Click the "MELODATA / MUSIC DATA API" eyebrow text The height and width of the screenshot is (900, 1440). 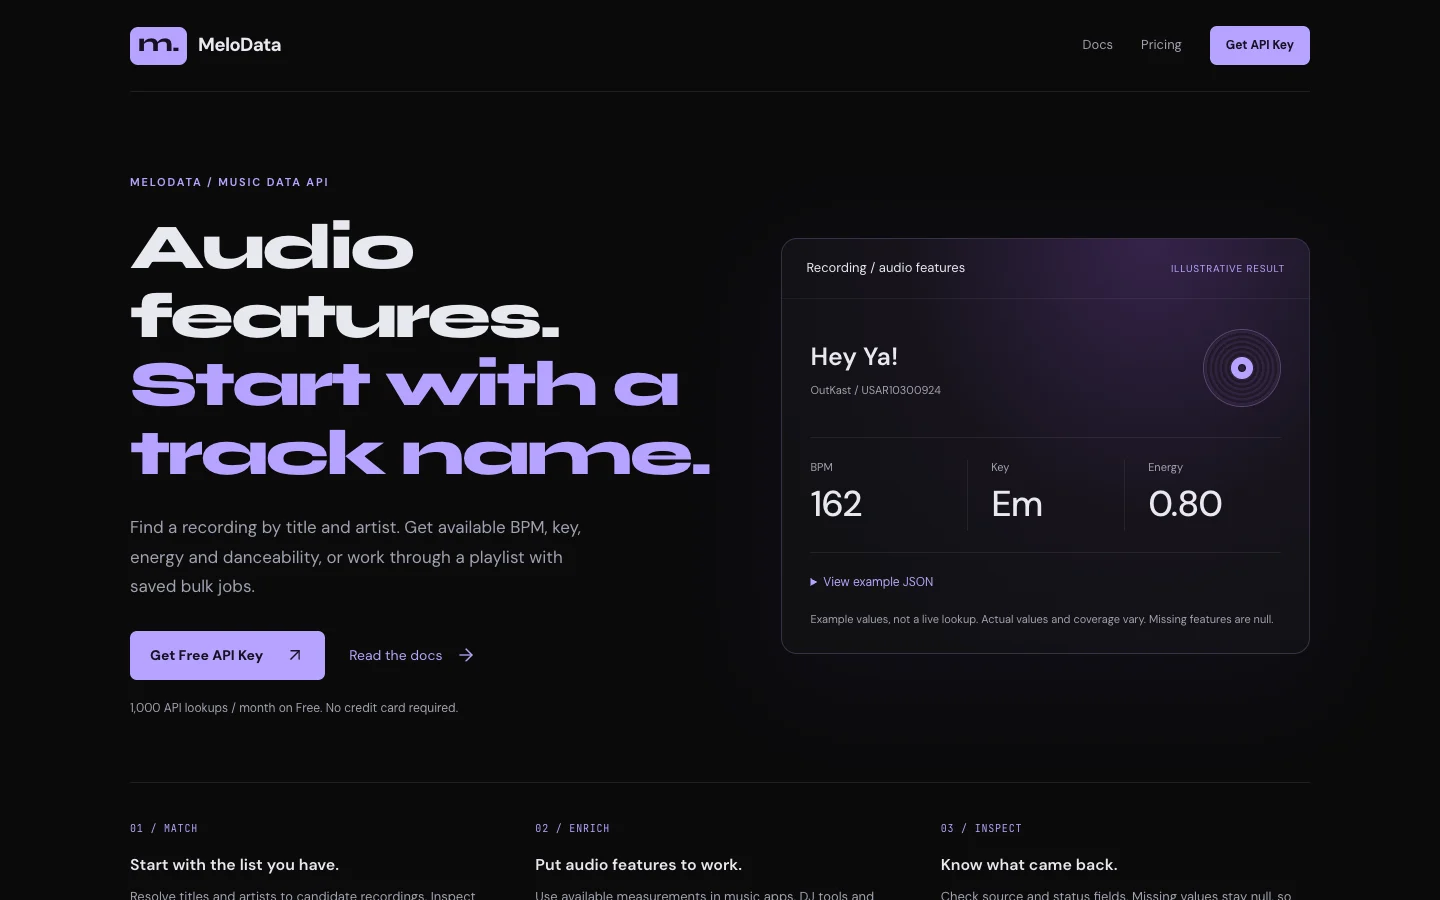point(229,182)
